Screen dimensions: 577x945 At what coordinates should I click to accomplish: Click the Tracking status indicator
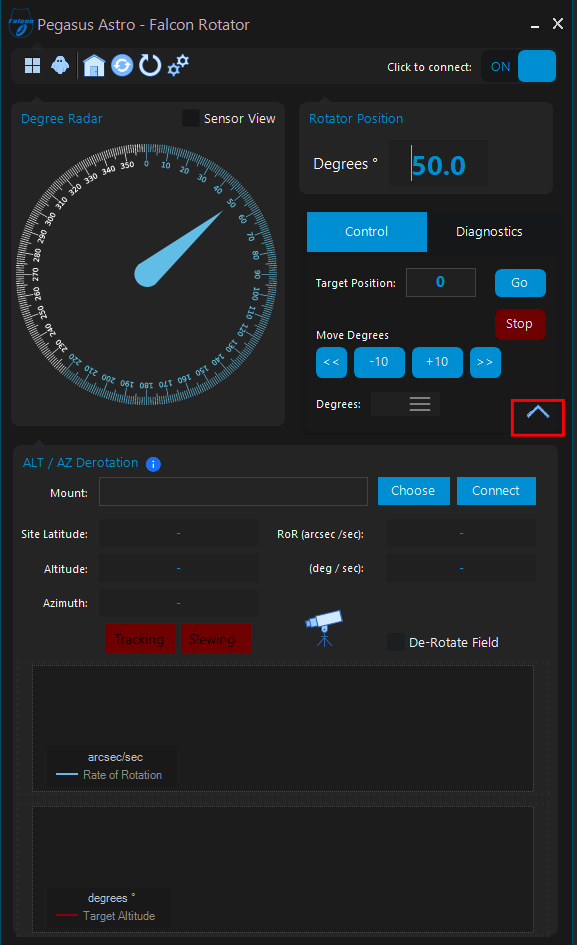[x=140, y=639]
